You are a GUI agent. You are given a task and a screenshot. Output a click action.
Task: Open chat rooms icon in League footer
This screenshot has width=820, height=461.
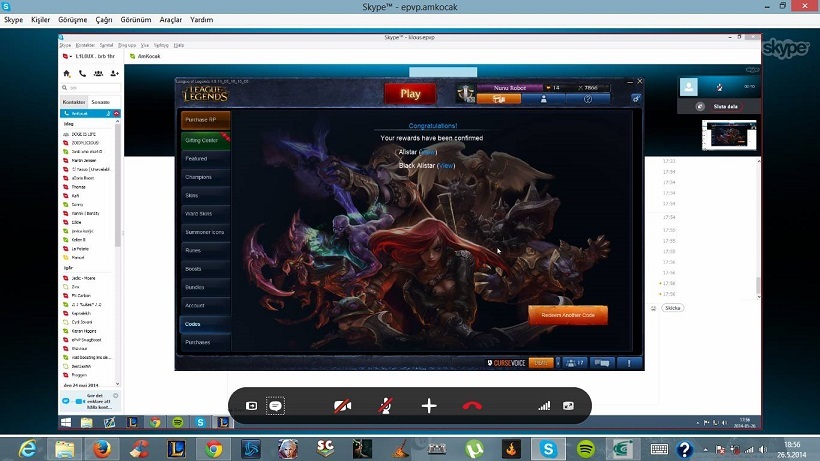602,363
